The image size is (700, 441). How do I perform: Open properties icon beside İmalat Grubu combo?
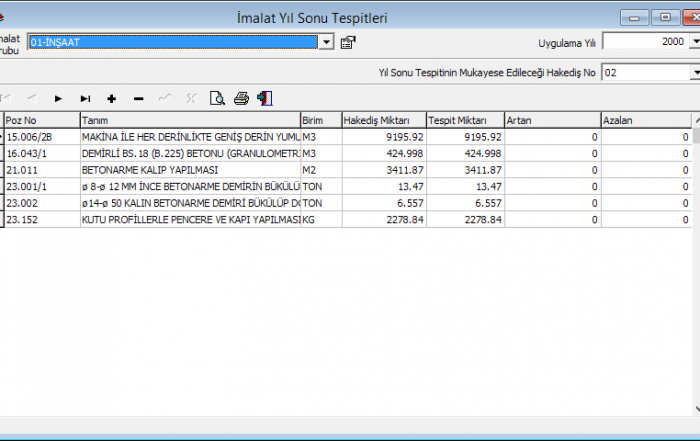[347, 42]
